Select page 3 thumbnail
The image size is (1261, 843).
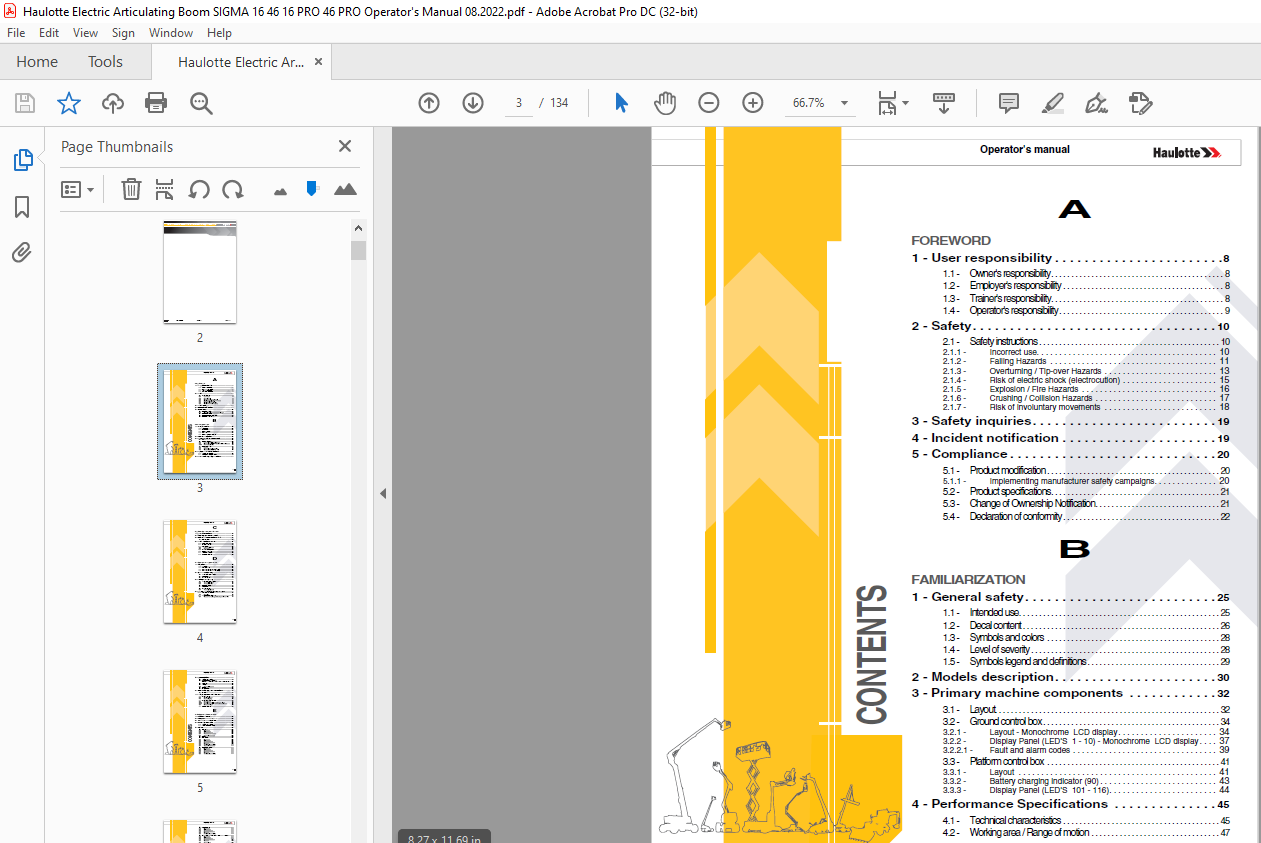click(x=200, y=420)
